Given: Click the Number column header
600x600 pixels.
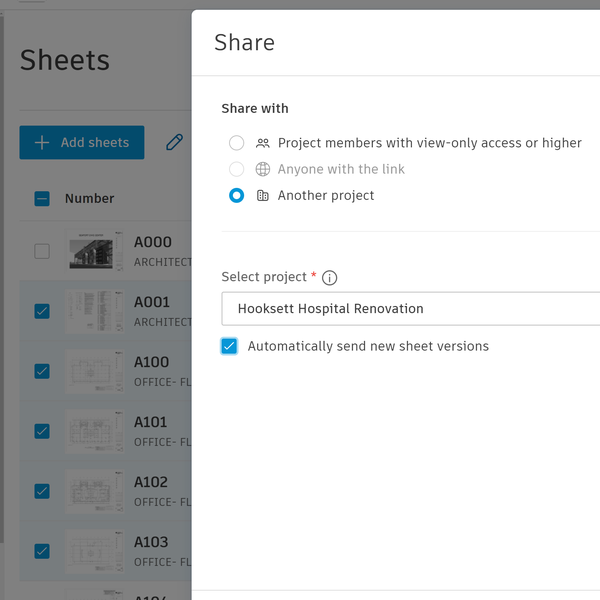Looking at the screenshot, I should coord(90,198).
